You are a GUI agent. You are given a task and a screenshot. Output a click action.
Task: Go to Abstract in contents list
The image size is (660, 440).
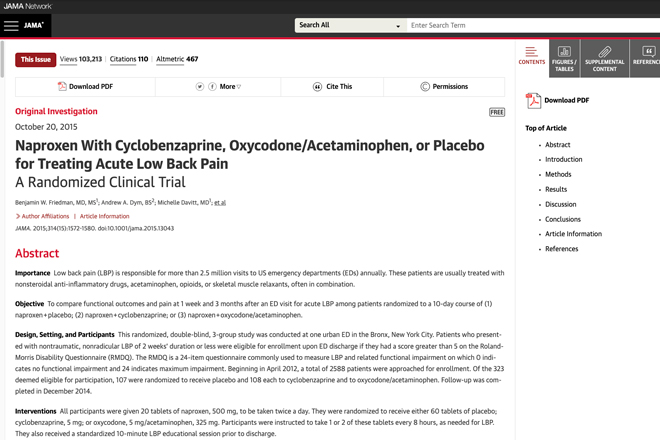[x=558, y=145]
